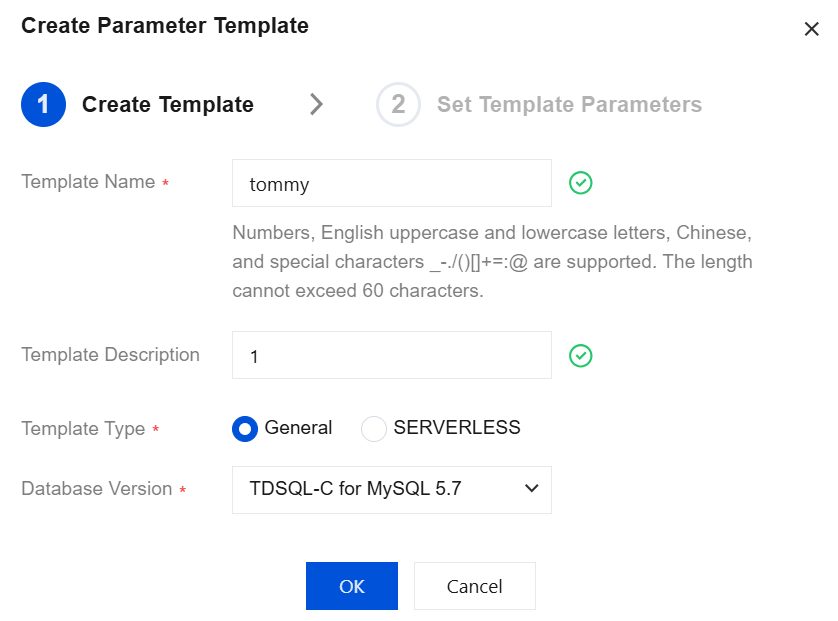Image resolution: width=838 pixels, height=621 pixels.
Task: Click the Template Name field label
Action: coord(88,182)
